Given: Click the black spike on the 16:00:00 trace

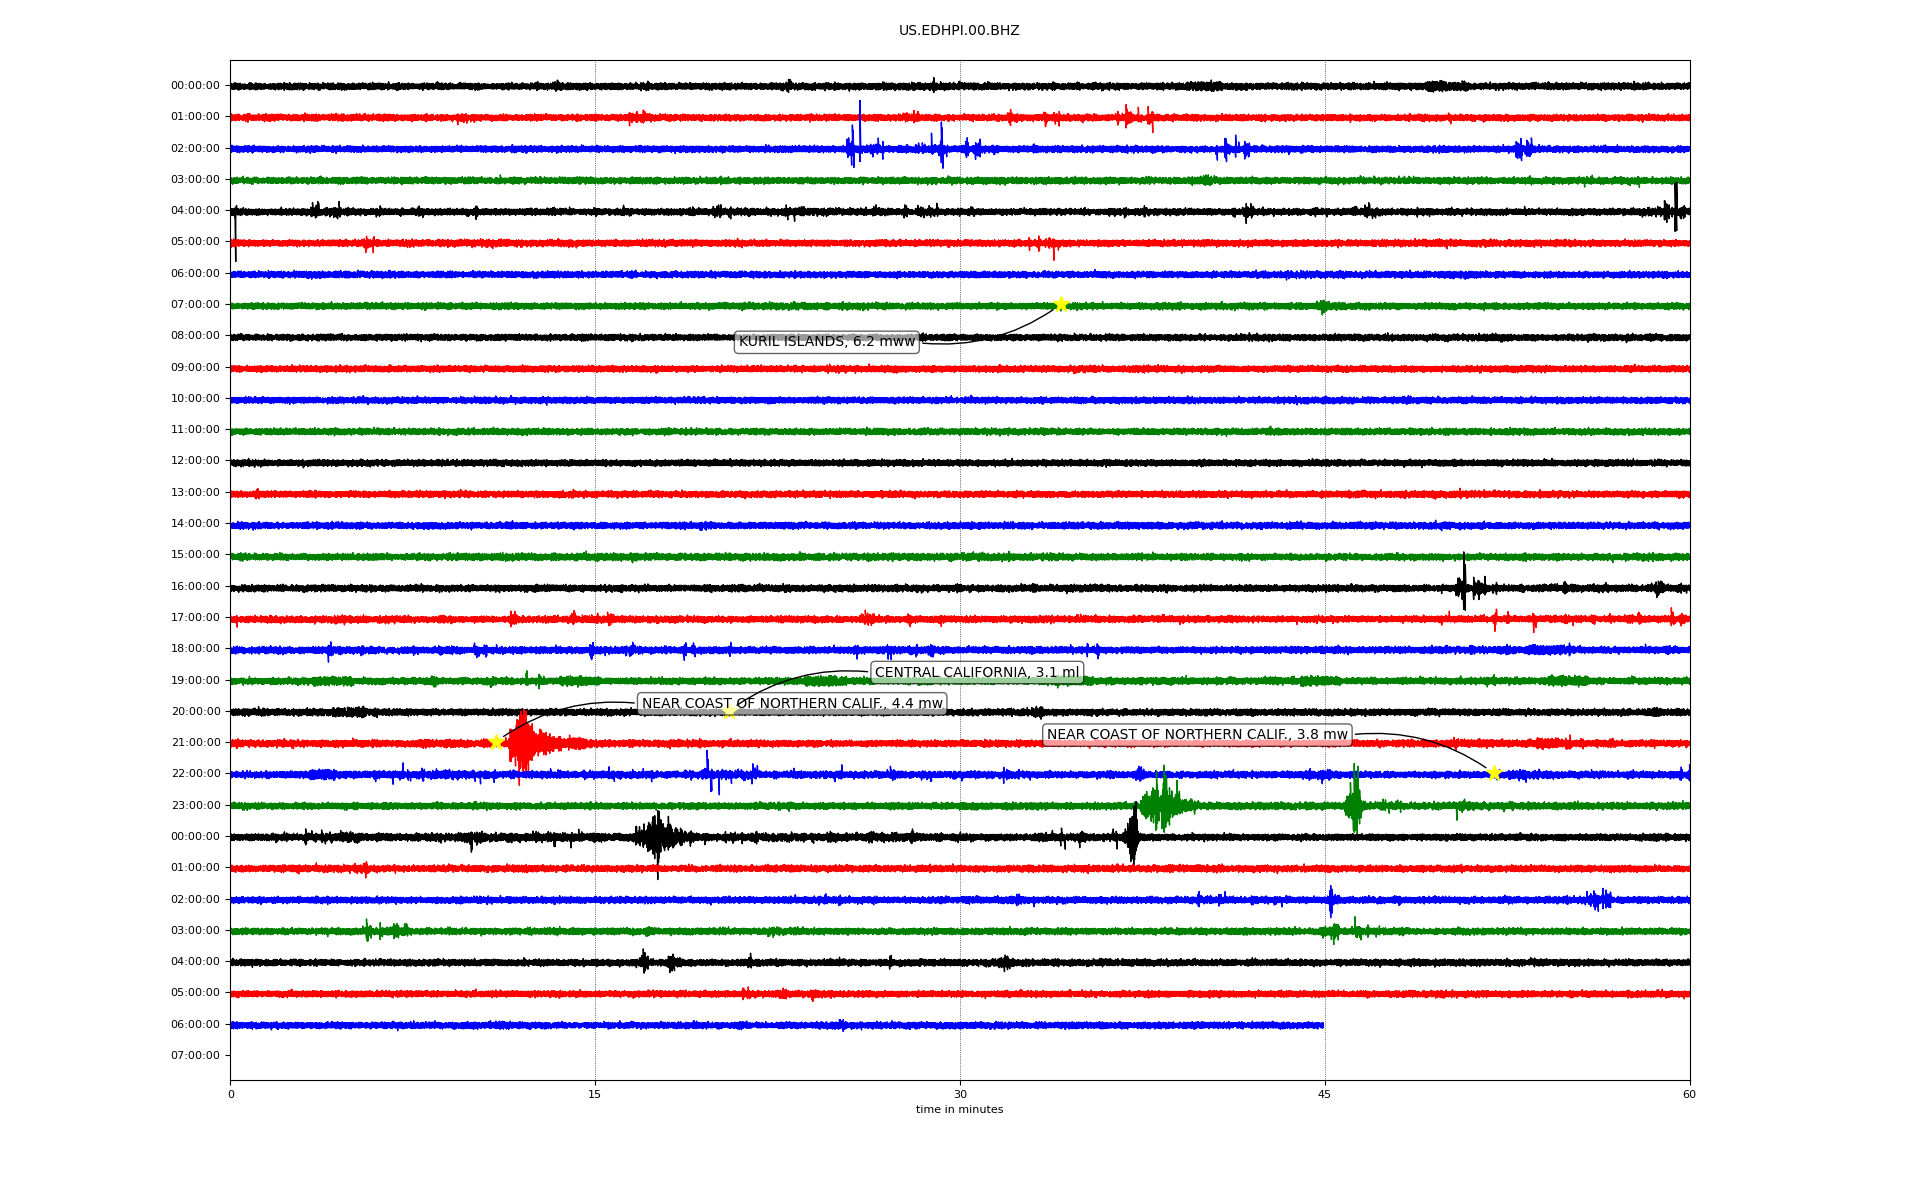Looking at the screenshot, I should pyautogui.click(x=1464, y=583).
